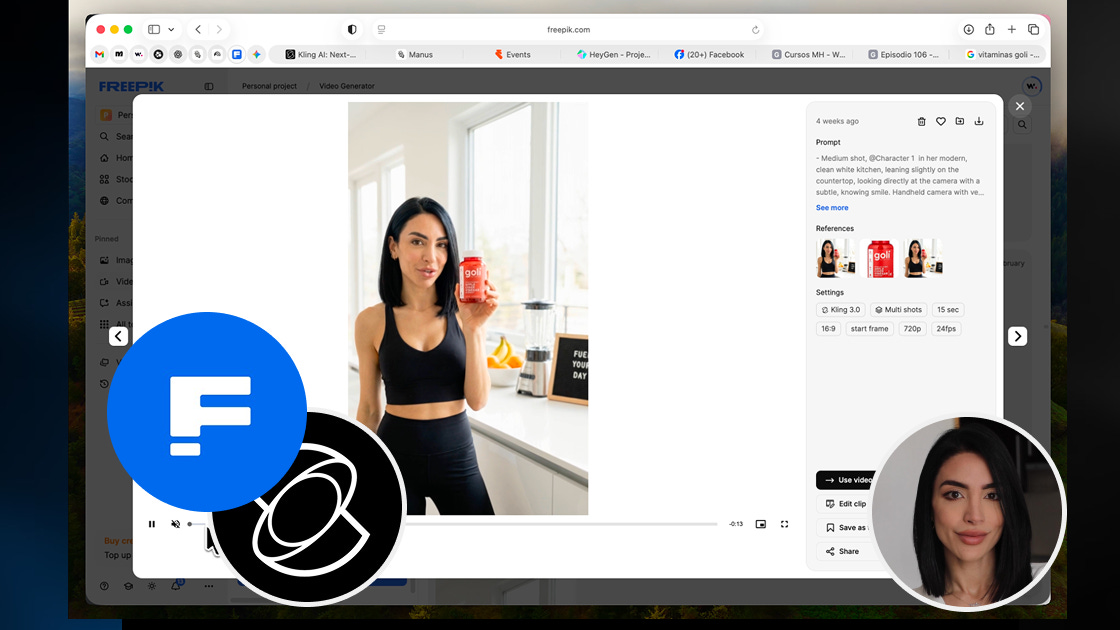Image resolution: width=1120 pixels, height=630 pixels.
Task: Toggle the theme sun icon
Action: pos(151,586)
